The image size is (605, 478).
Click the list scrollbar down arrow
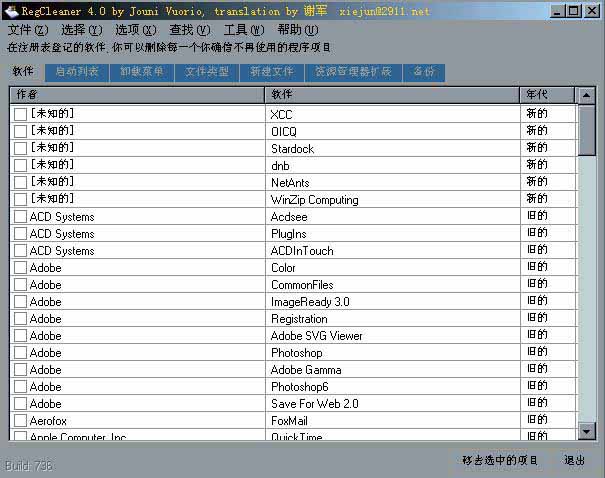pos(587,431)
